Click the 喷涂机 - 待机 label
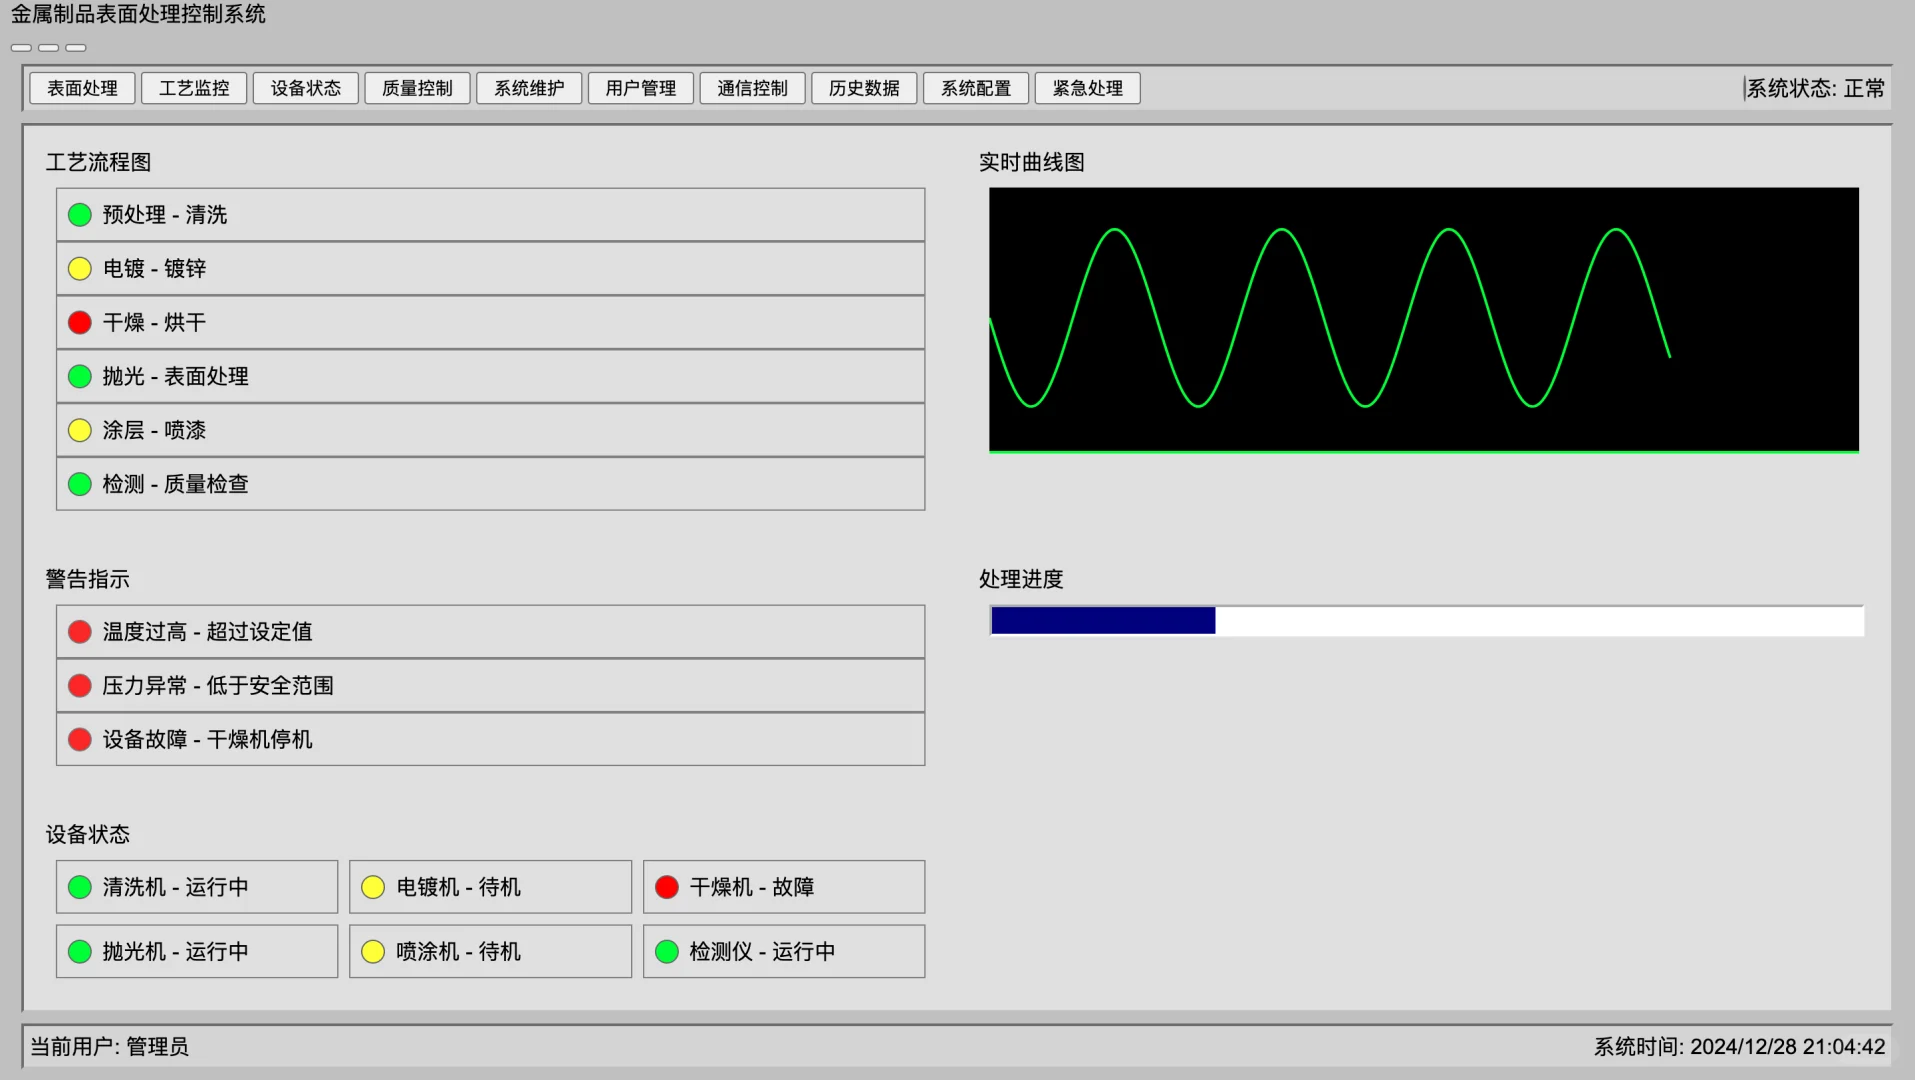1915x1080 pixels. click(458, 951)
